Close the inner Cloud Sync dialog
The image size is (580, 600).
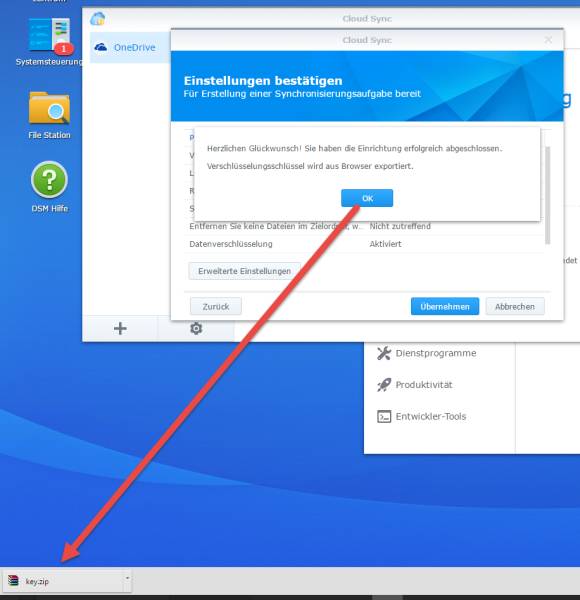point(548,40)
